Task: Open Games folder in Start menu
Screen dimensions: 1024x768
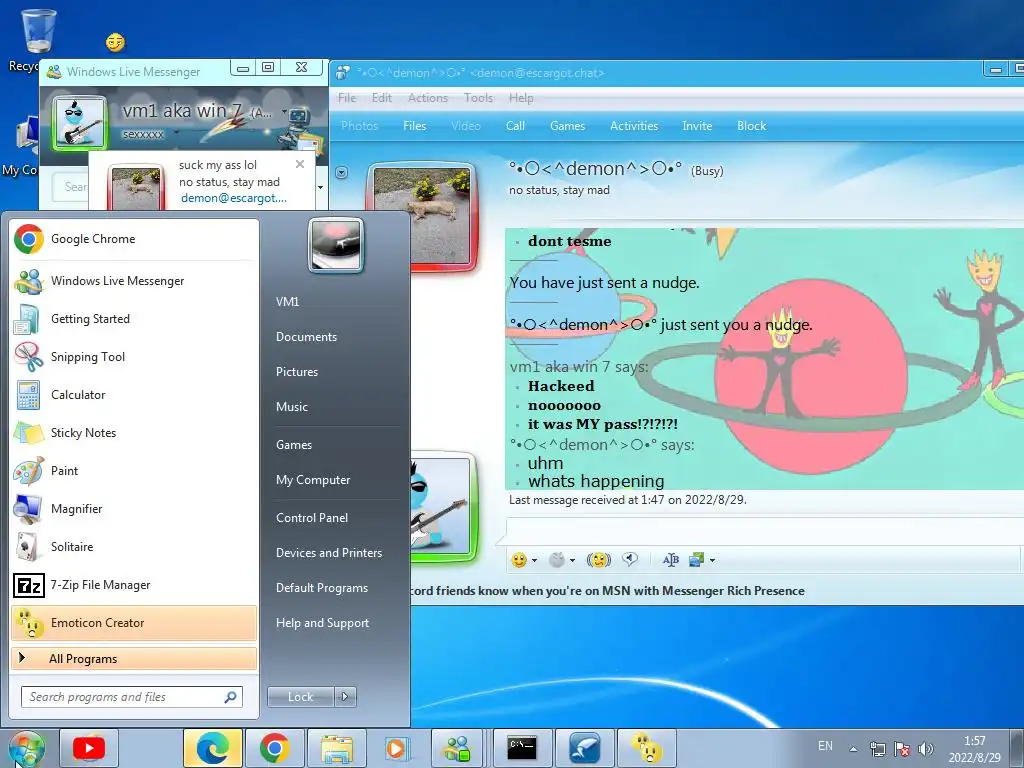Action: (294, 445)
